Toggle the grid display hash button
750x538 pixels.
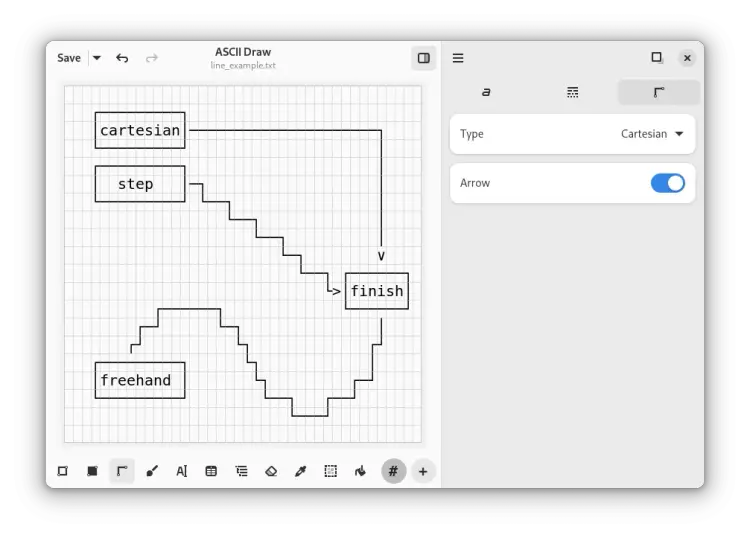point(393,471)
